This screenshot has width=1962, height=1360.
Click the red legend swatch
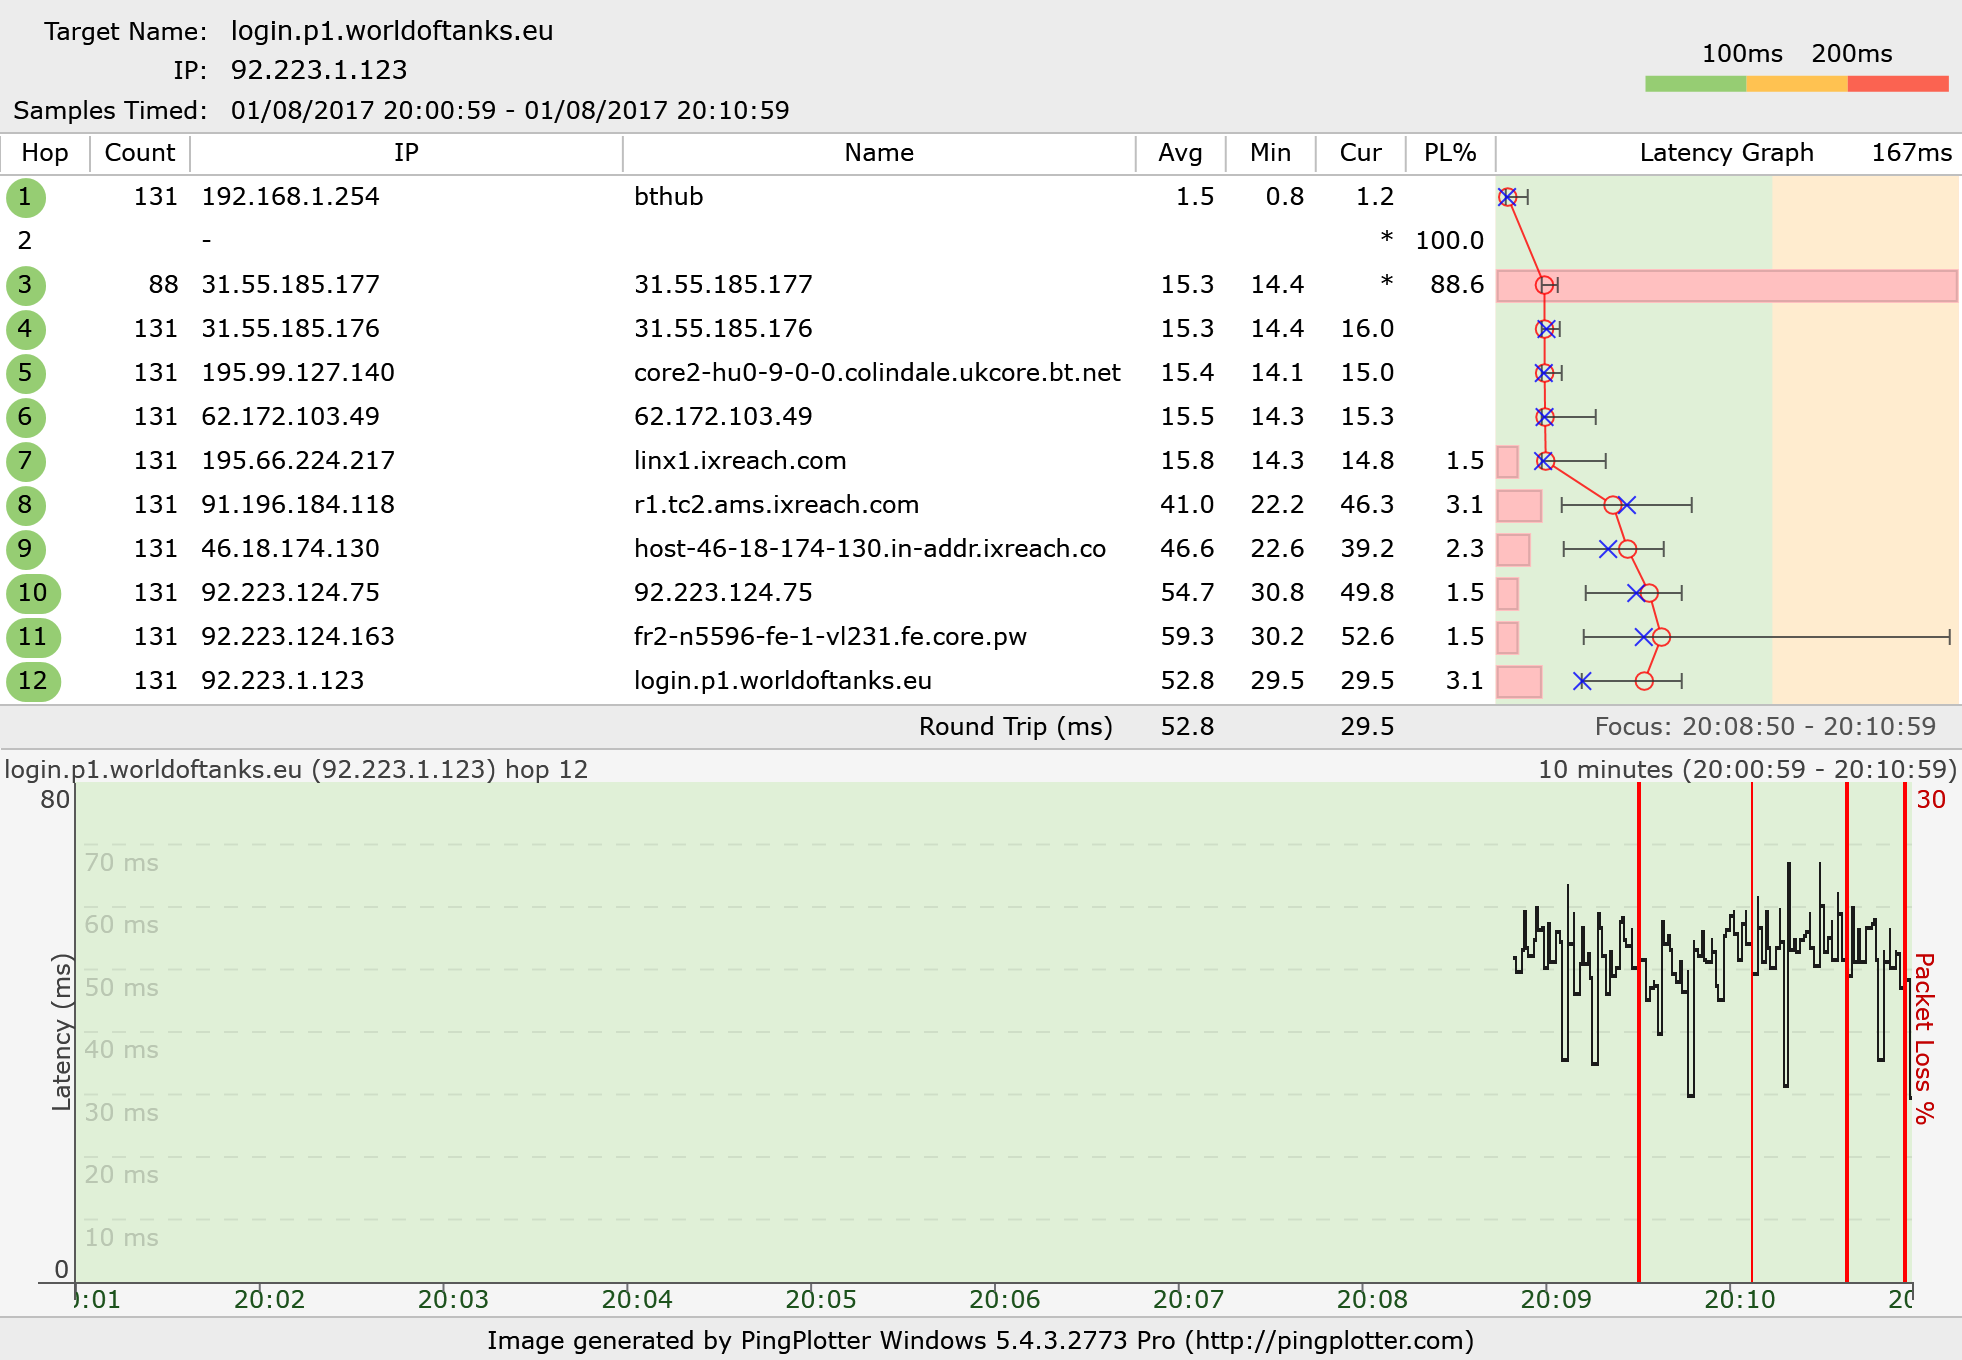coord(1898,84)
